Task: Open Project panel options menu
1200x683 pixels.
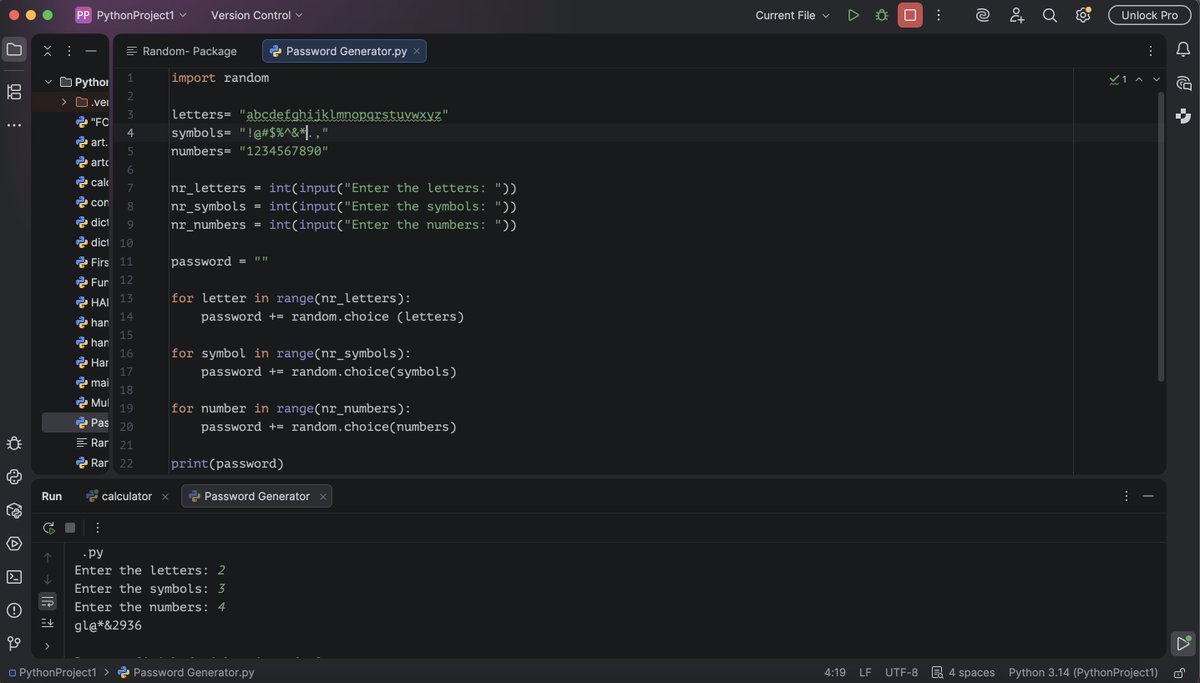Action: click(69, 50)
